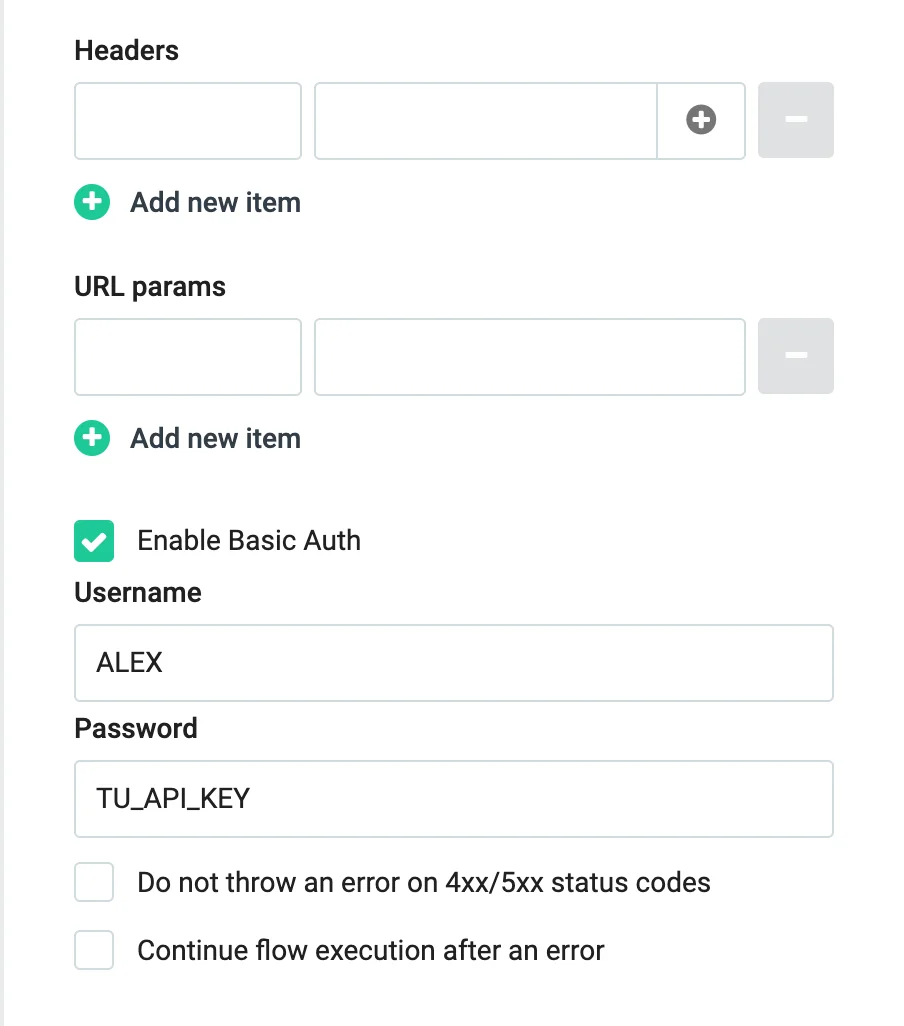
Task: Click into the Headers value input field
Action: pyautogui.click(x=485, y=120)
